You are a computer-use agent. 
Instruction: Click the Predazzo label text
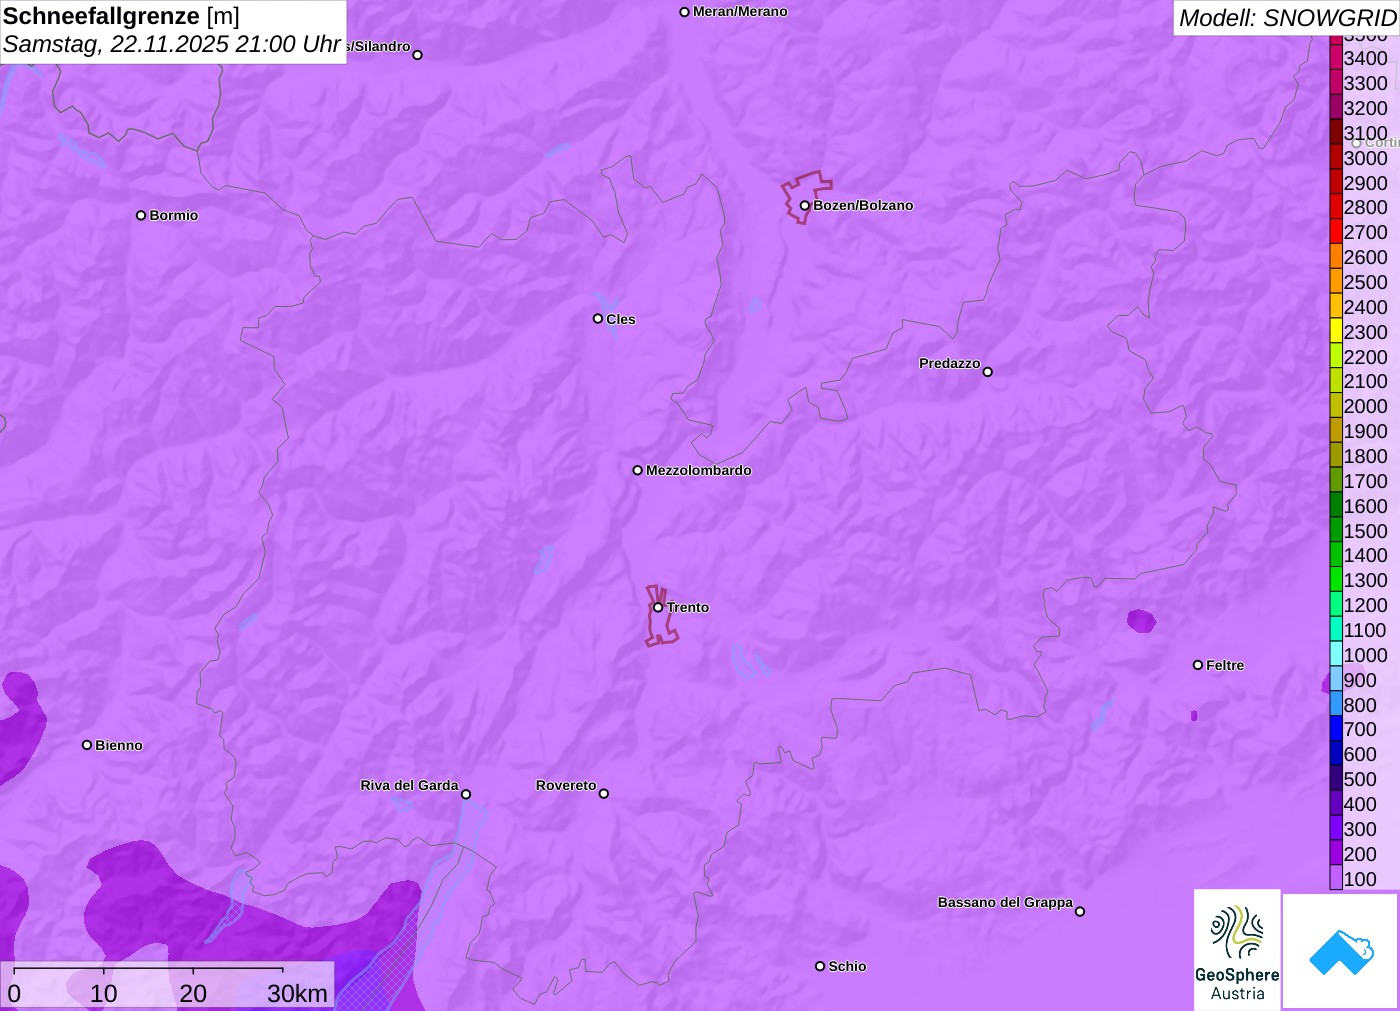pos(949,363)
